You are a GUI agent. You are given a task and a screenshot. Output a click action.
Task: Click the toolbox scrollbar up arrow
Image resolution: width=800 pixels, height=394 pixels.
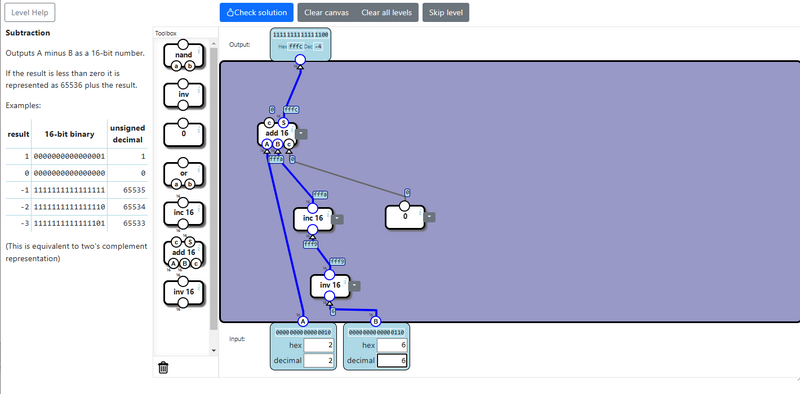coord(214,42)
